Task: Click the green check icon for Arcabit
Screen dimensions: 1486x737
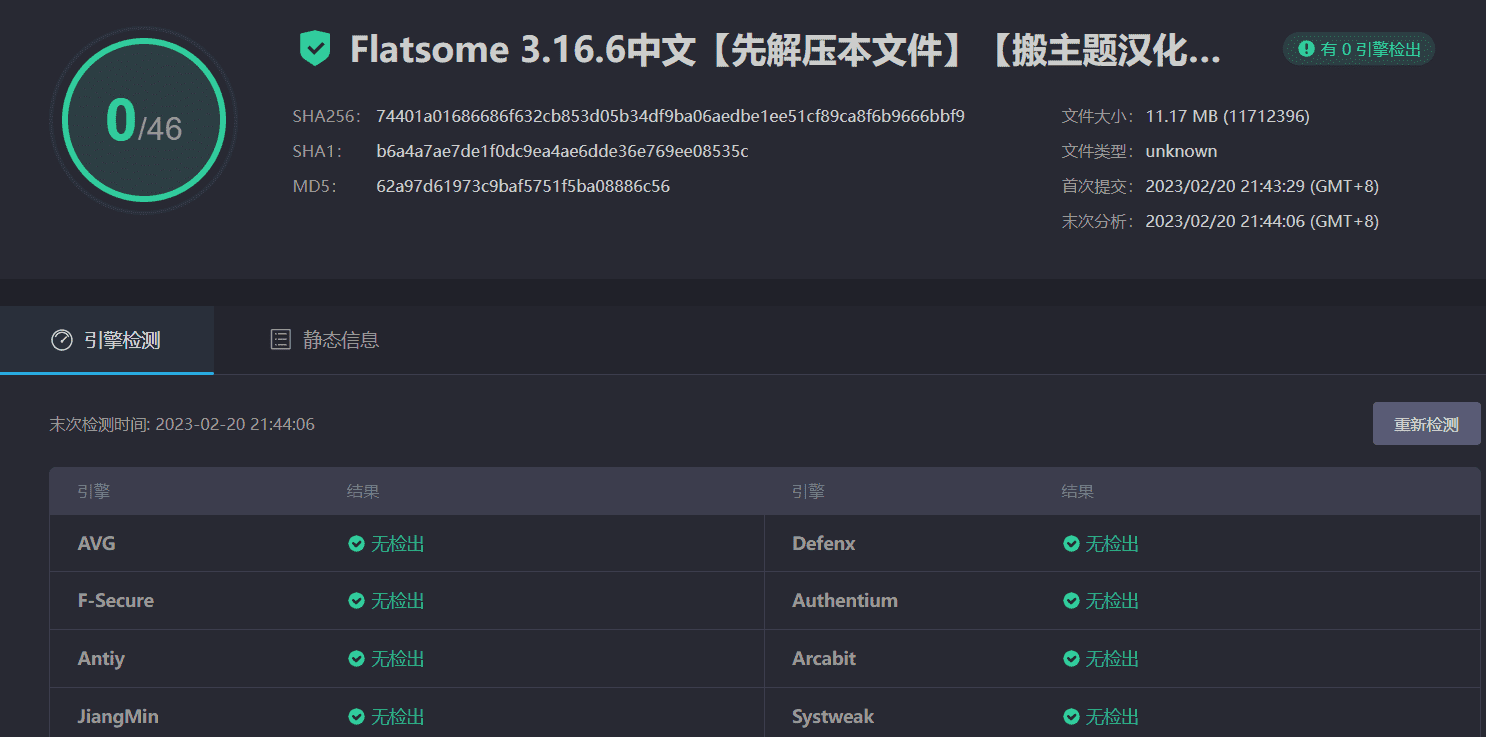Action: click(x=1071, y=659)
